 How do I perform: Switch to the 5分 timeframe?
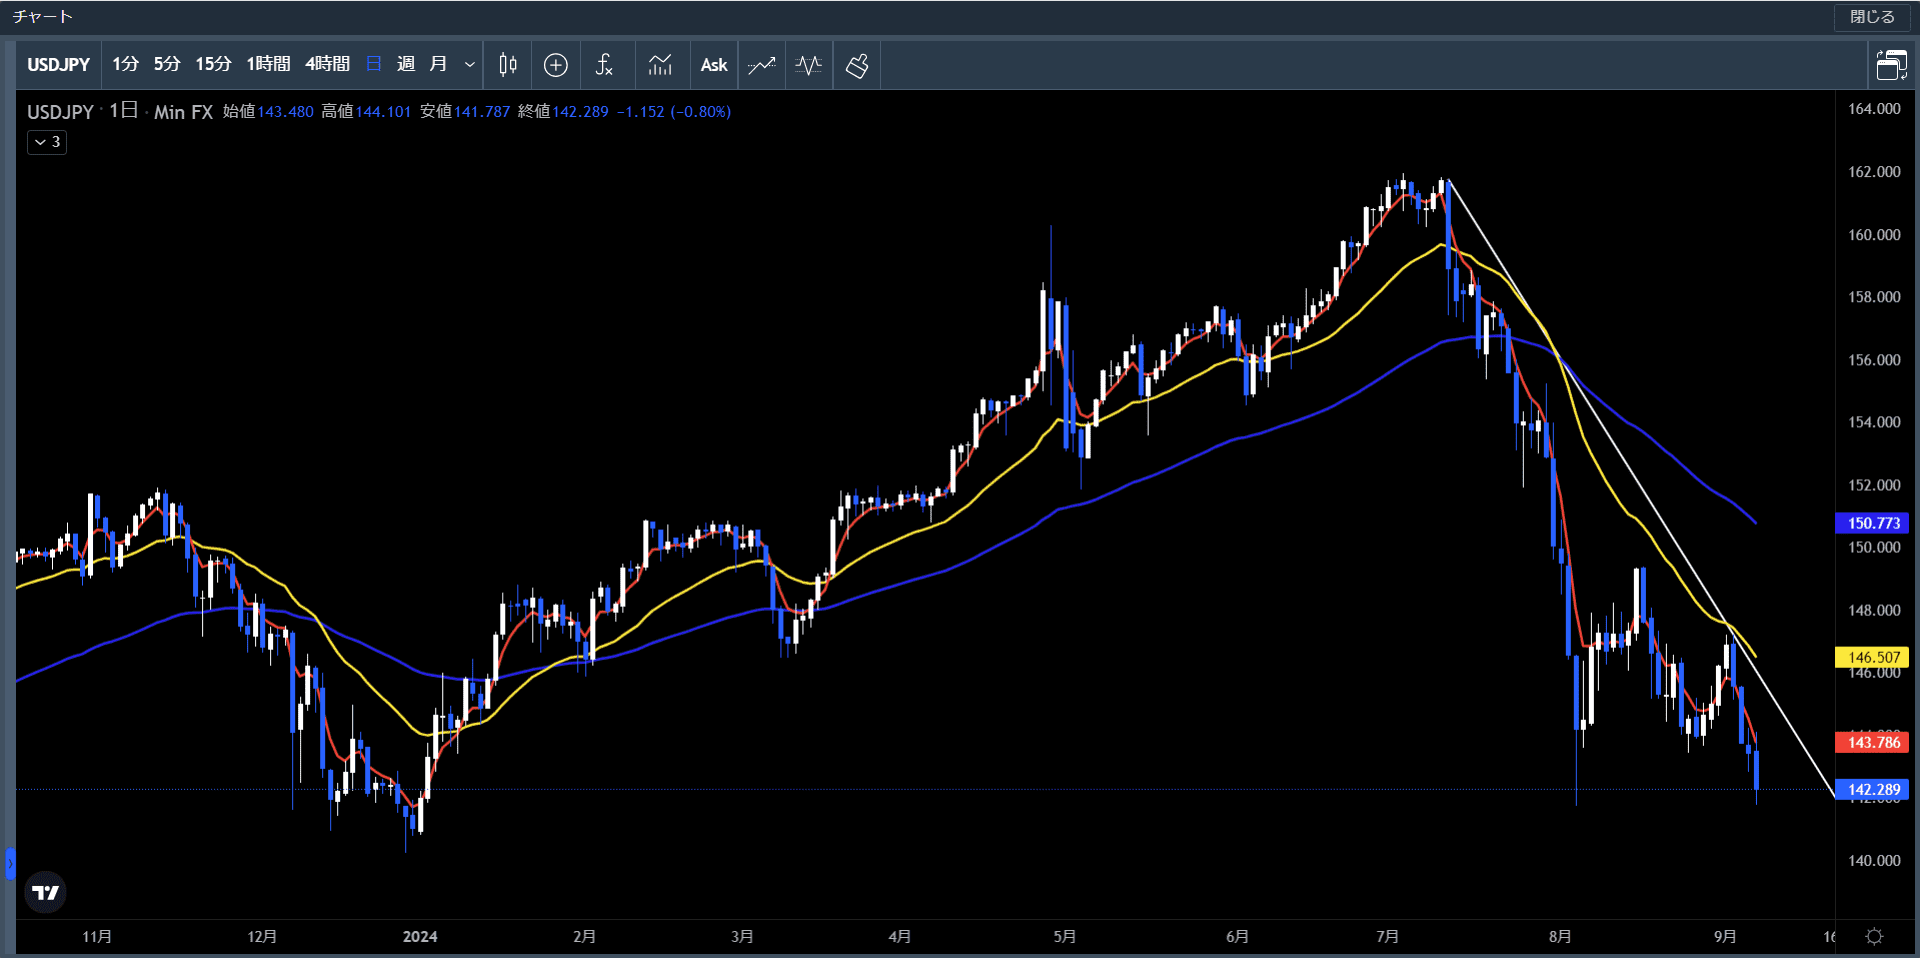tap(167, 65)
